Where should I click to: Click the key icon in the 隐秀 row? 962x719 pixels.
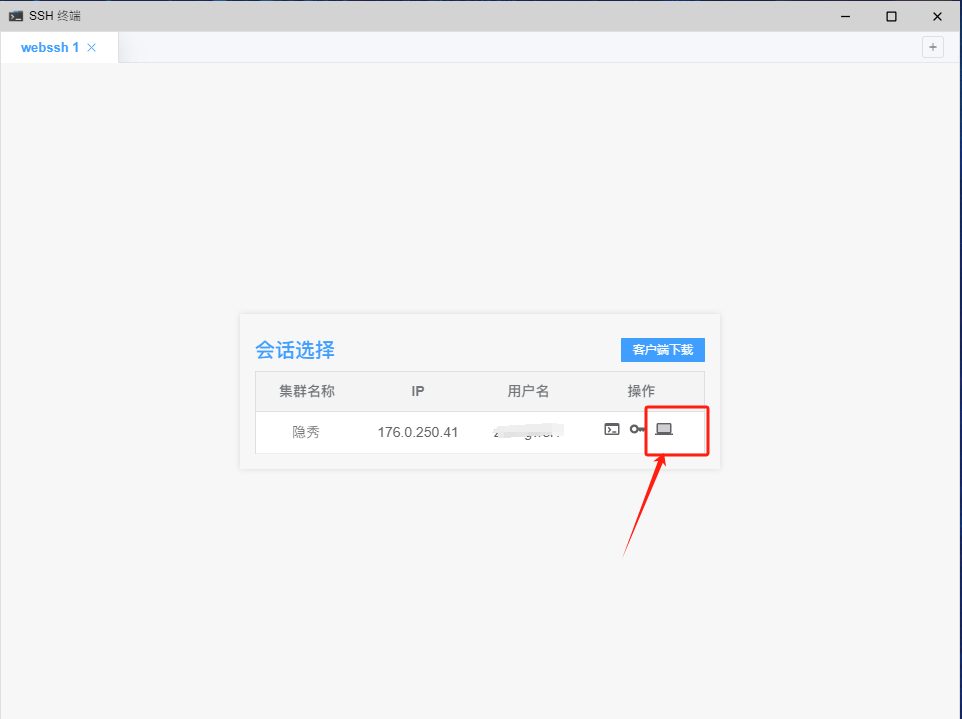coord(637,429)
